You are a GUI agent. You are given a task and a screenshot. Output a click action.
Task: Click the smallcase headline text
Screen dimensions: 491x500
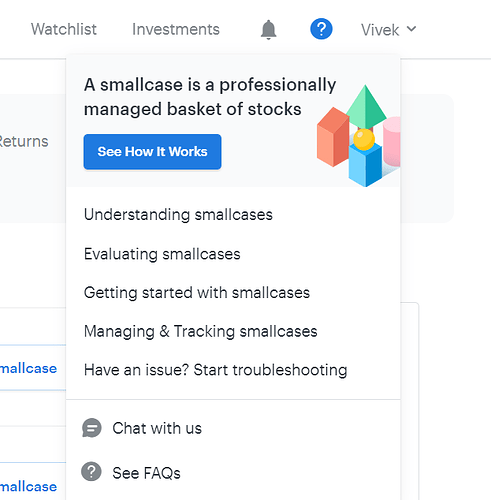pos(210,97)
